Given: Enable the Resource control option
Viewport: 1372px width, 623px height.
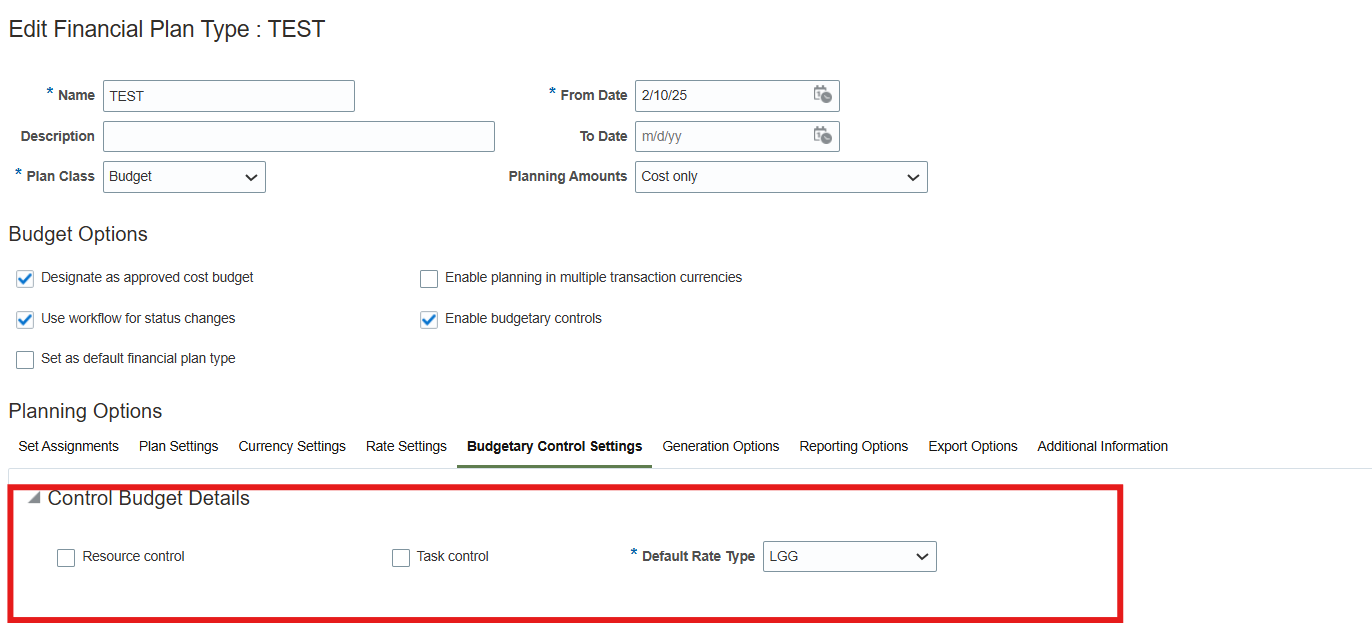Looking at the screenshot, I should [x=66, y=557].
